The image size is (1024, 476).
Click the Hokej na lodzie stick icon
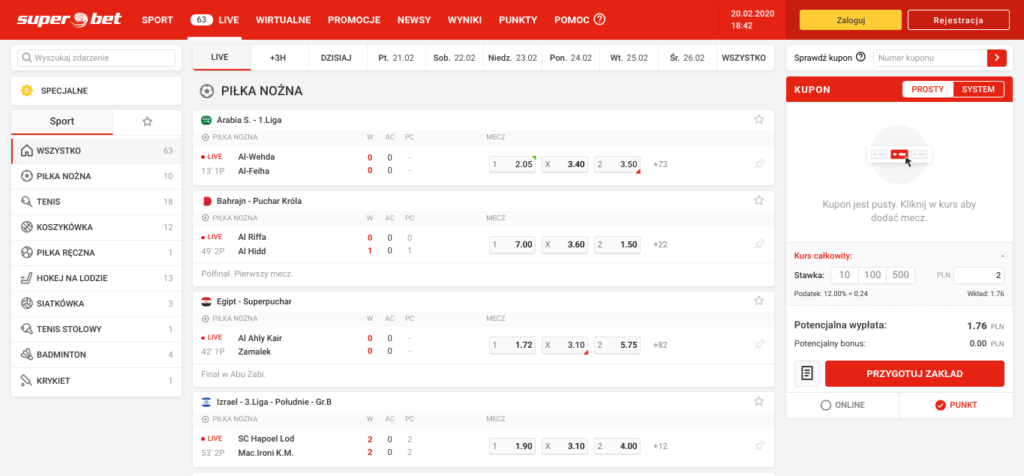coord(27,278)
